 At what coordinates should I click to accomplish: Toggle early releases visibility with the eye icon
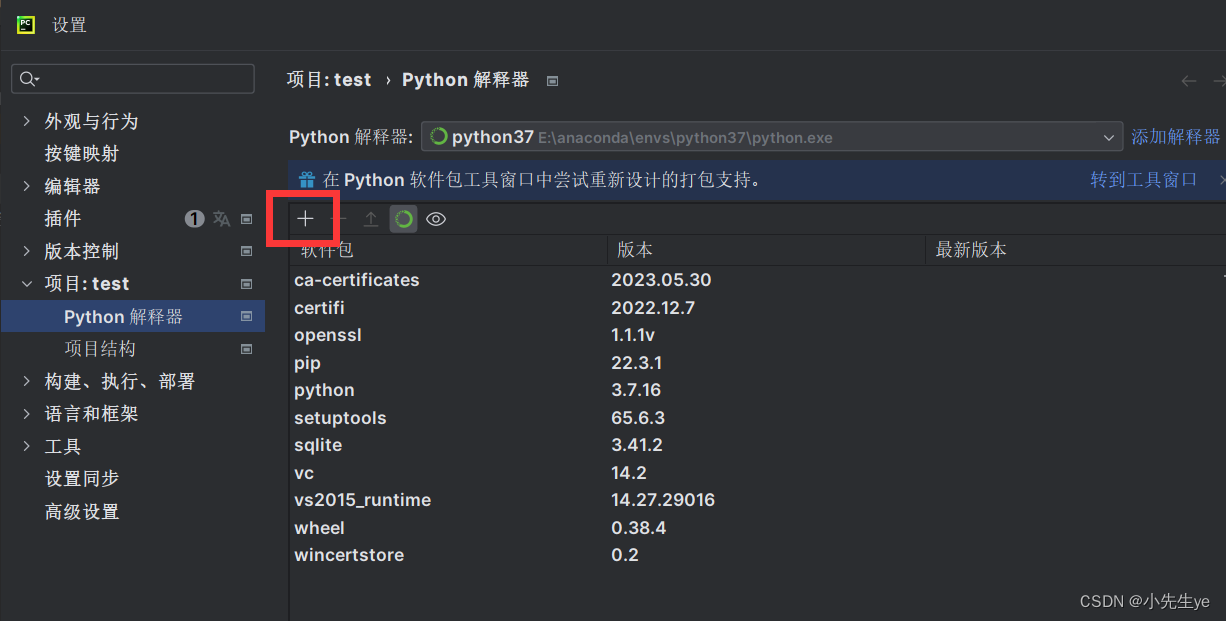click(435, 218)
